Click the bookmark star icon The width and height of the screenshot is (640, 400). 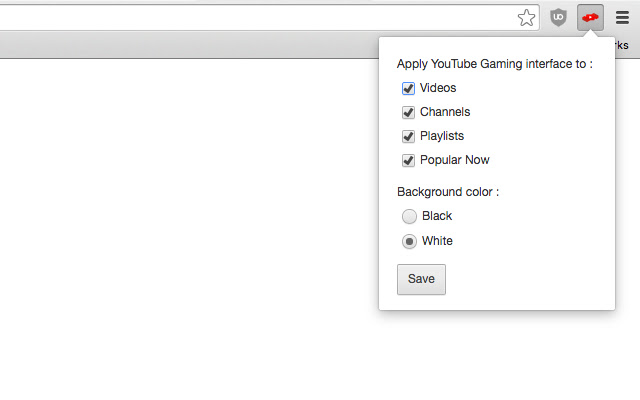[x=526, y=18]
